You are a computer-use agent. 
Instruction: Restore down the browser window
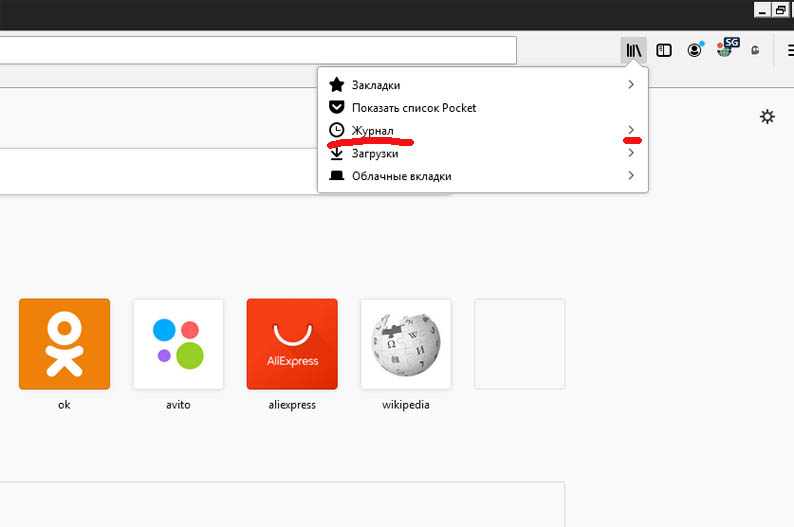[780, 10]
